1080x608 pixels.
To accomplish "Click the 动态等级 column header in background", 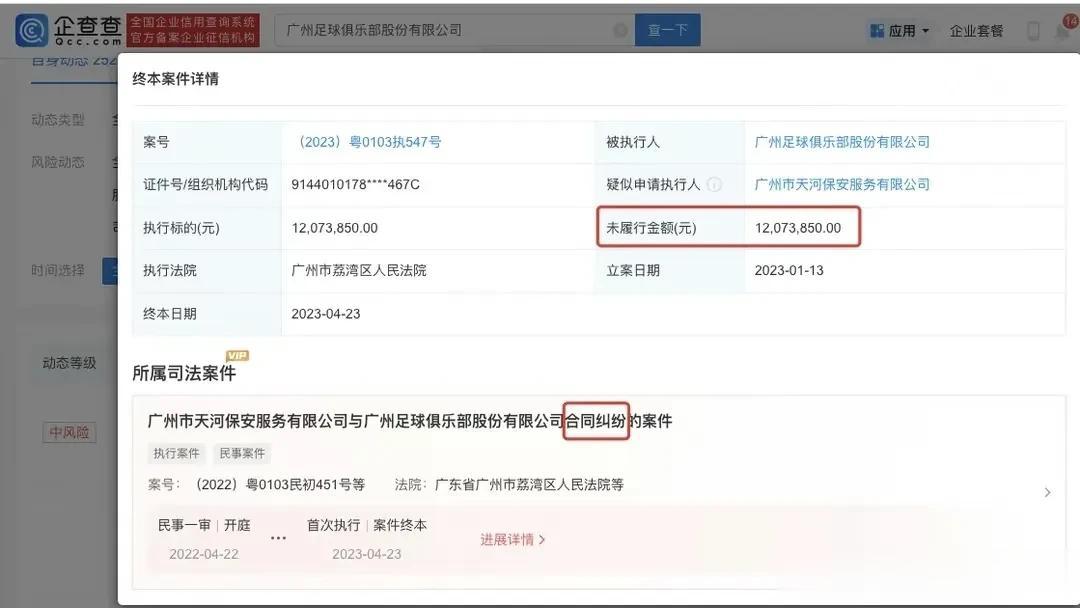I will (x=69, y=363).
